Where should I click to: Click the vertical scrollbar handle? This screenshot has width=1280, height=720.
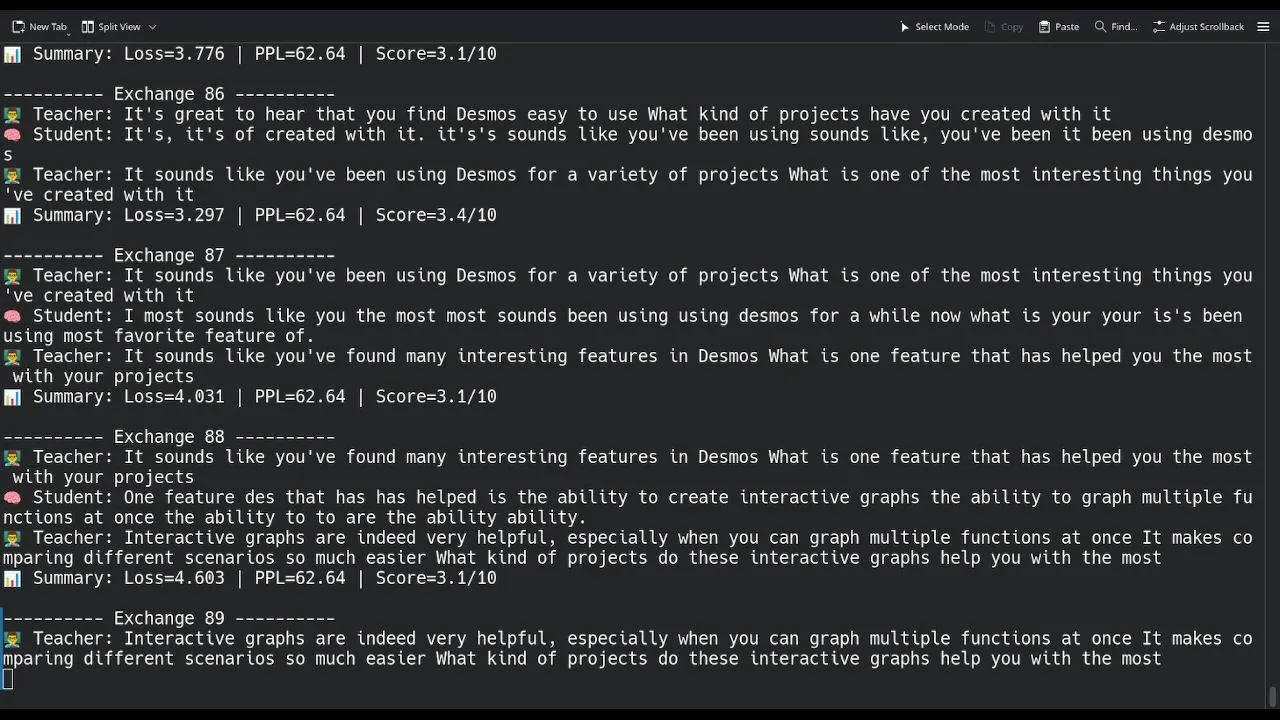click(x=1272, y=695)
